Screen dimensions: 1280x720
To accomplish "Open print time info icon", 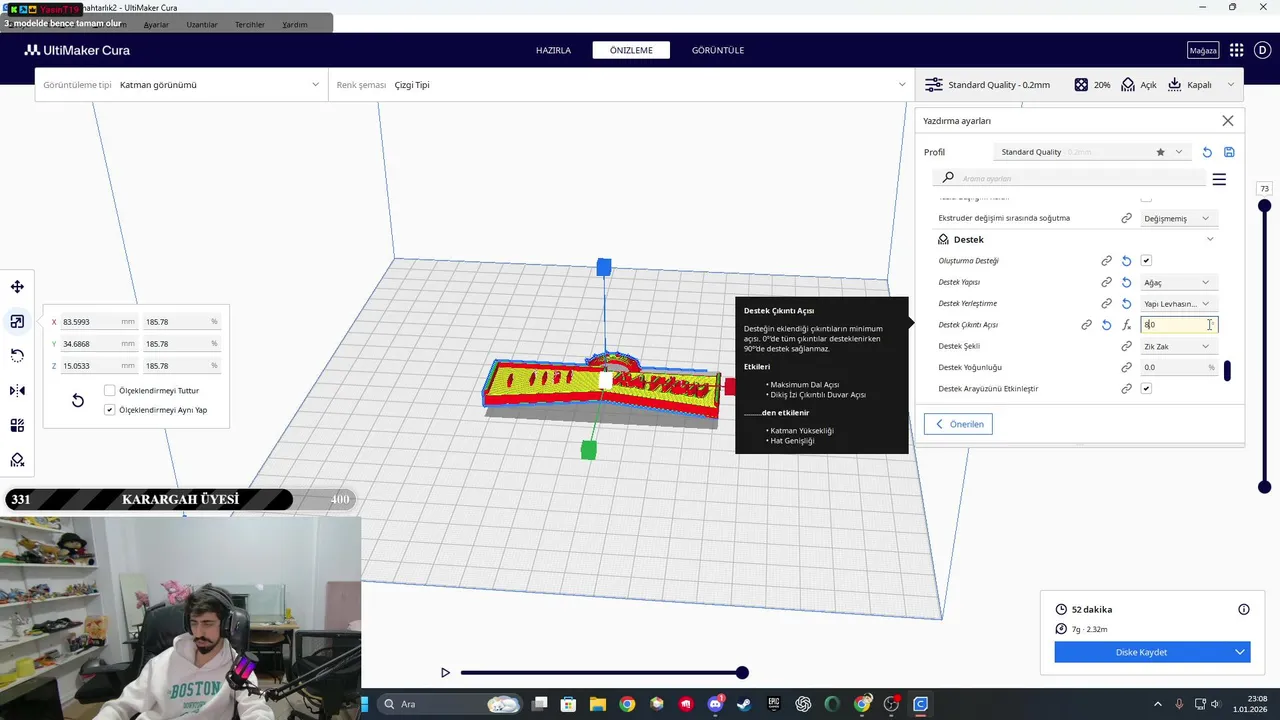I will click(1244, 609).
